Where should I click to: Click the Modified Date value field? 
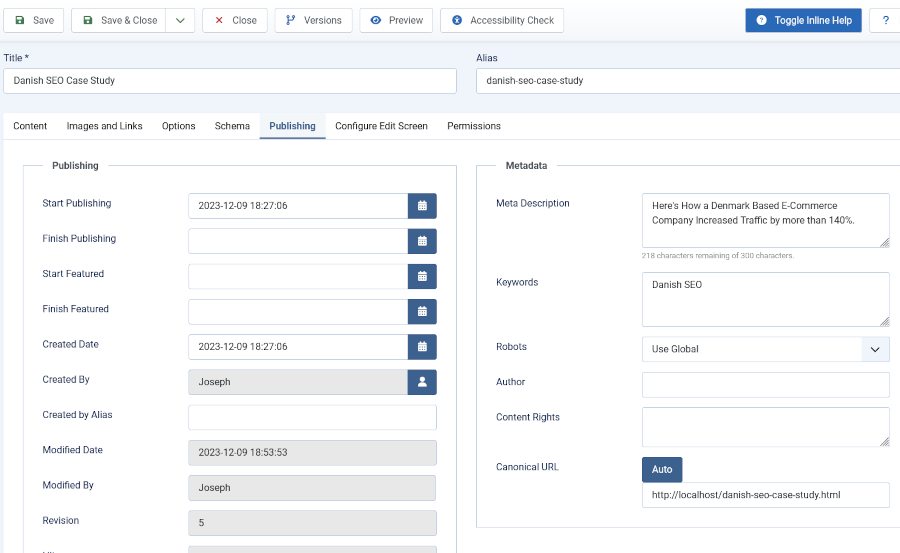(x=312, y=453)
